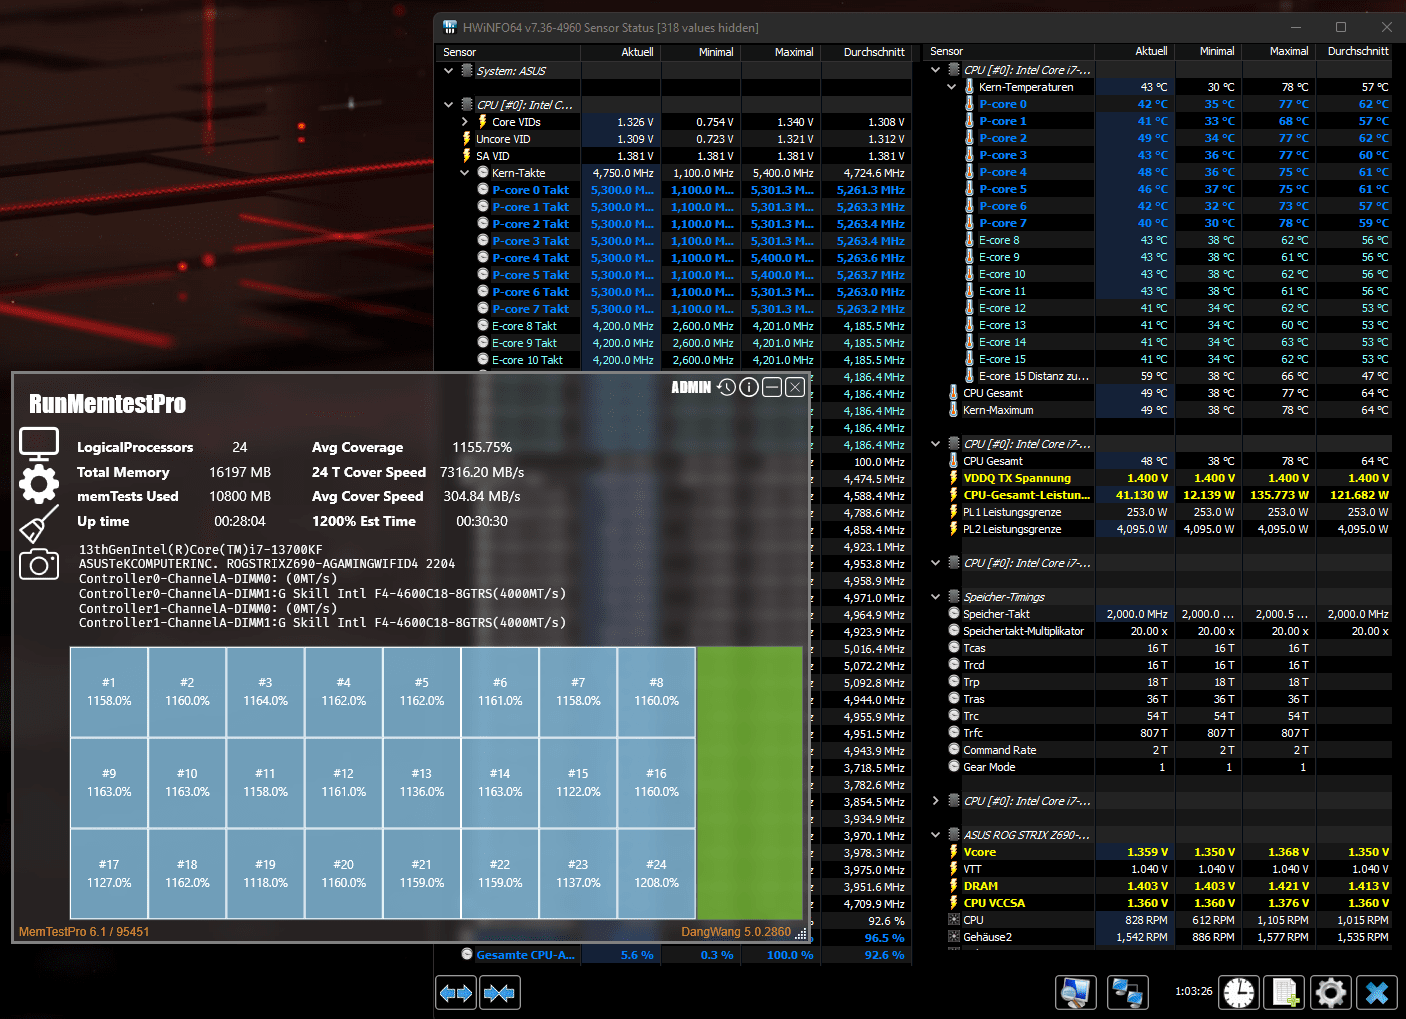Open RunMemtestPro settings gear icon
Viewport: 1406px width, 1019px height.
point(39,484)
